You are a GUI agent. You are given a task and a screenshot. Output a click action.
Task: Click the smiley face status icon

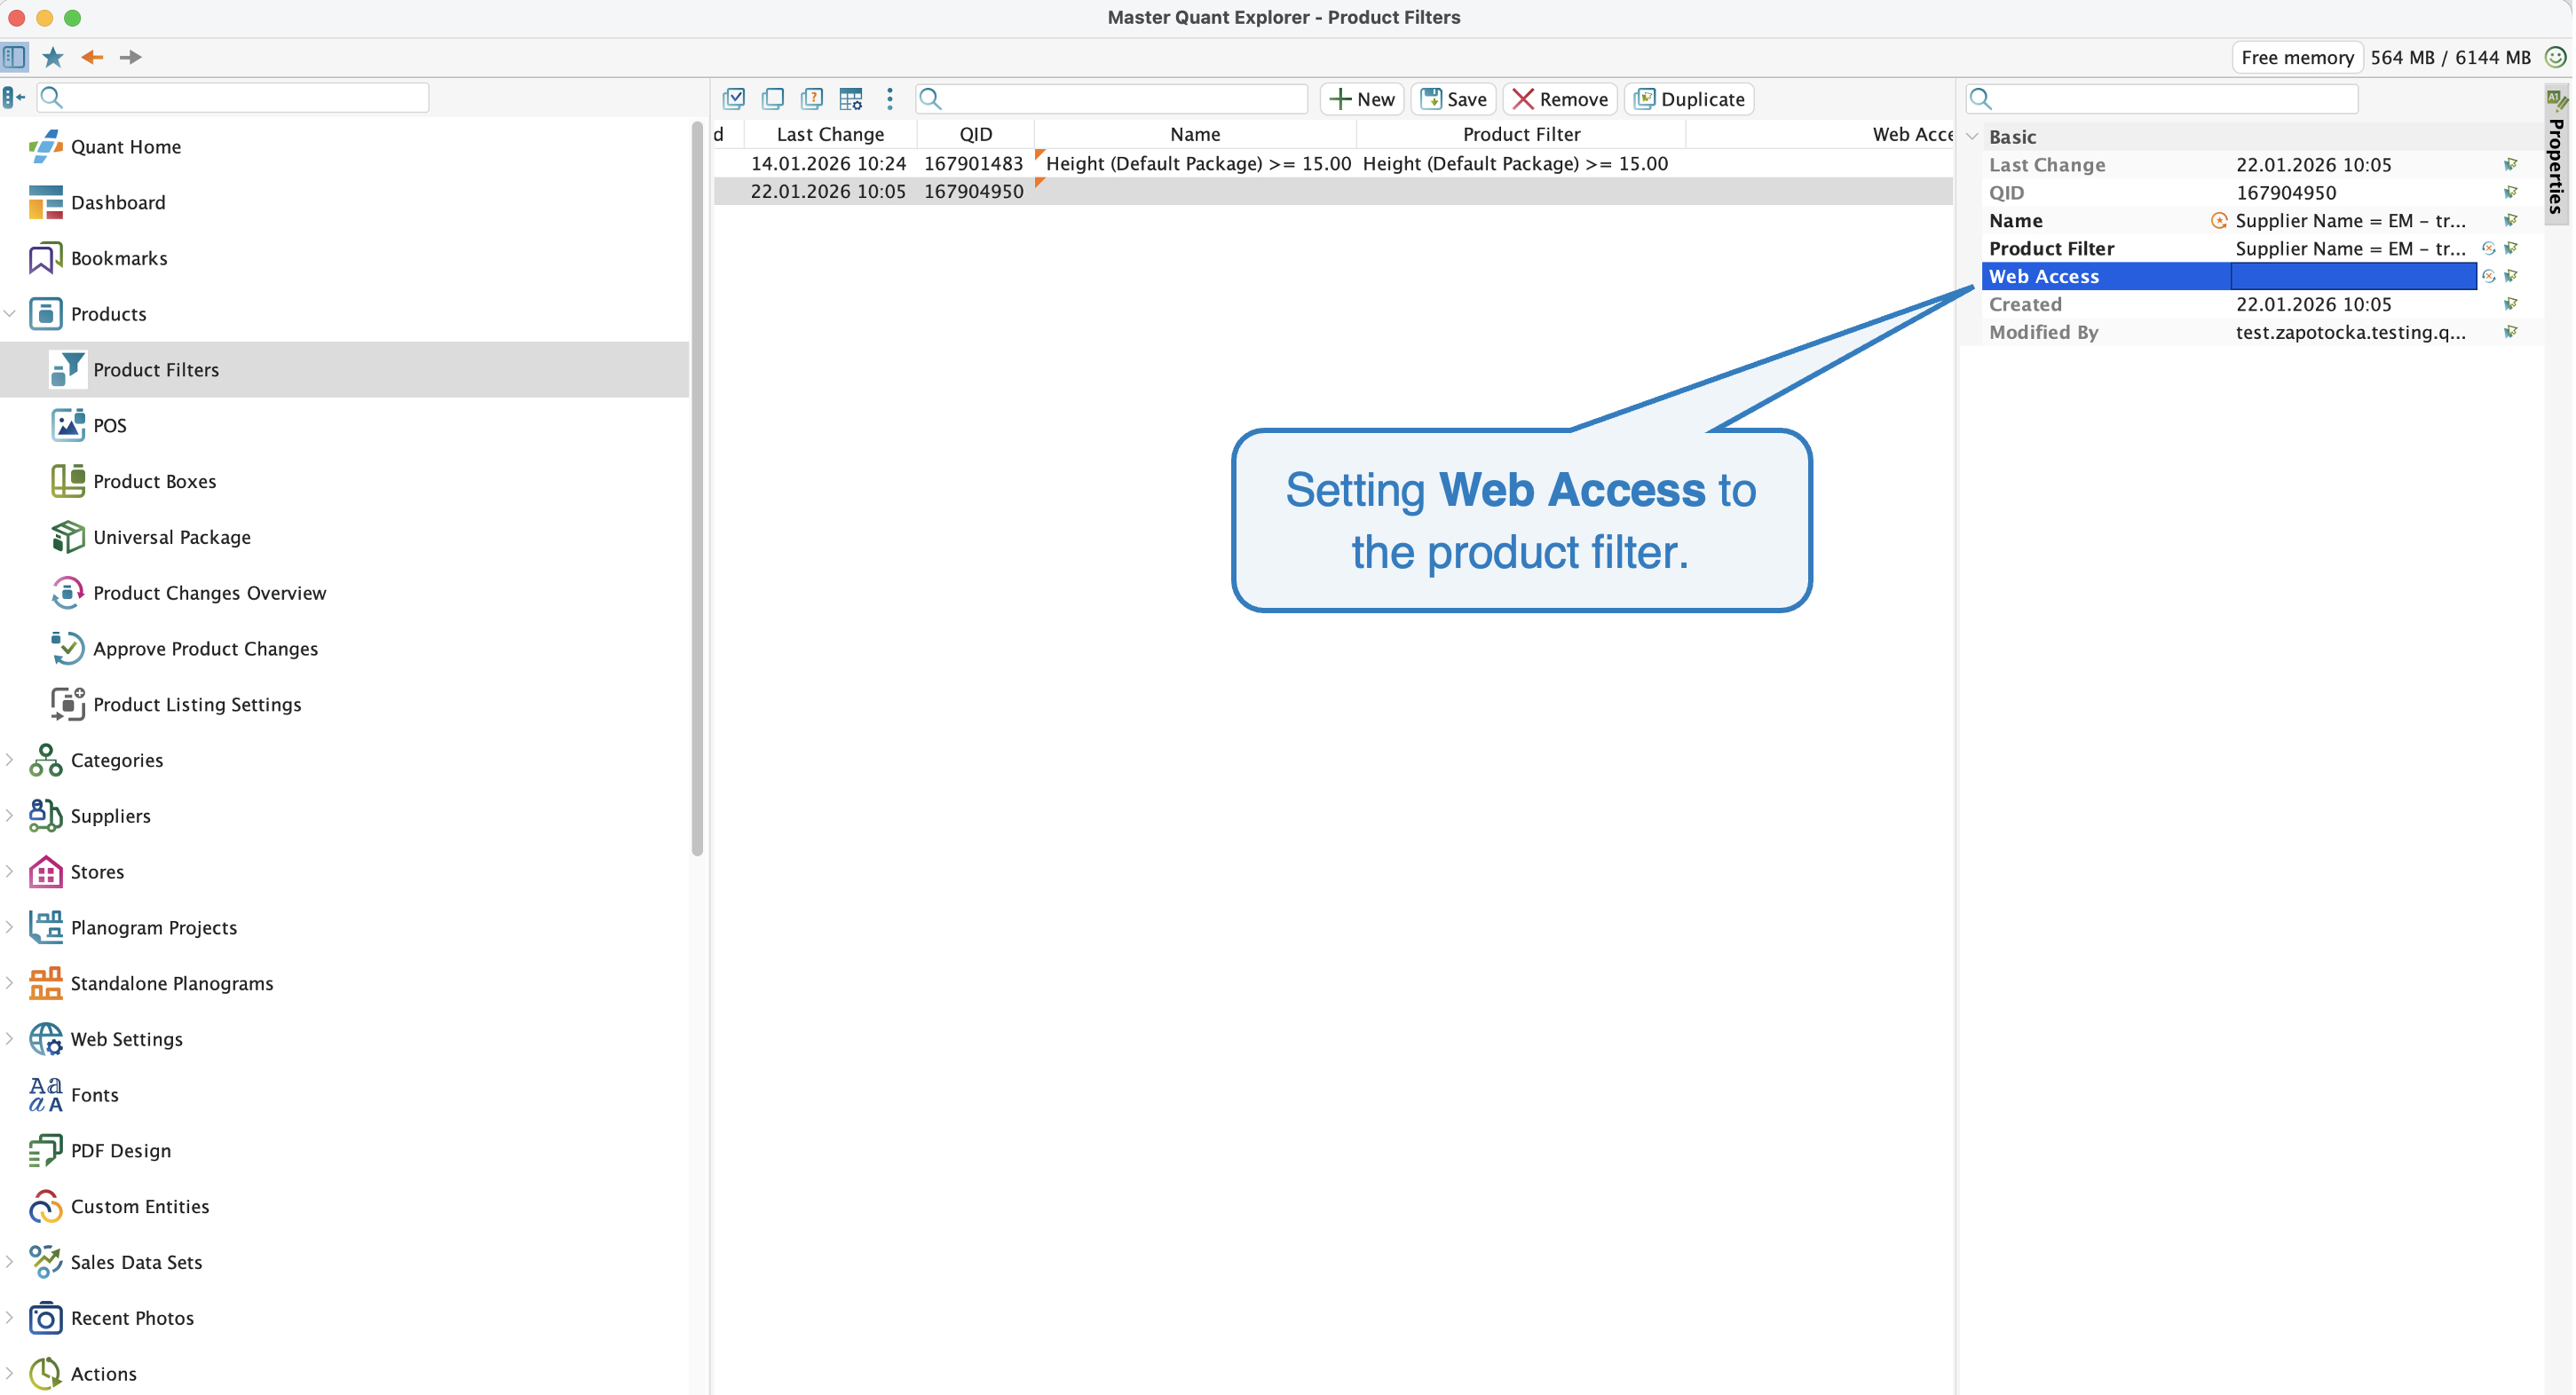click(2556, 57)
